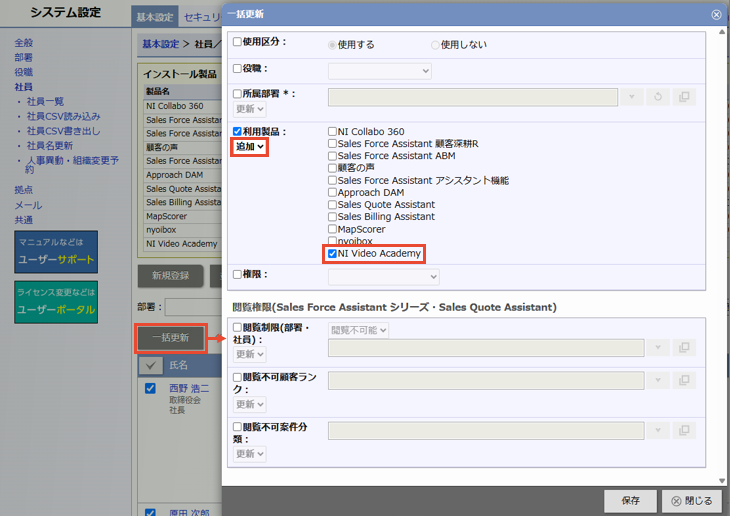
Task: Open 拠点 in the sidebar
Action: [24, 190]
